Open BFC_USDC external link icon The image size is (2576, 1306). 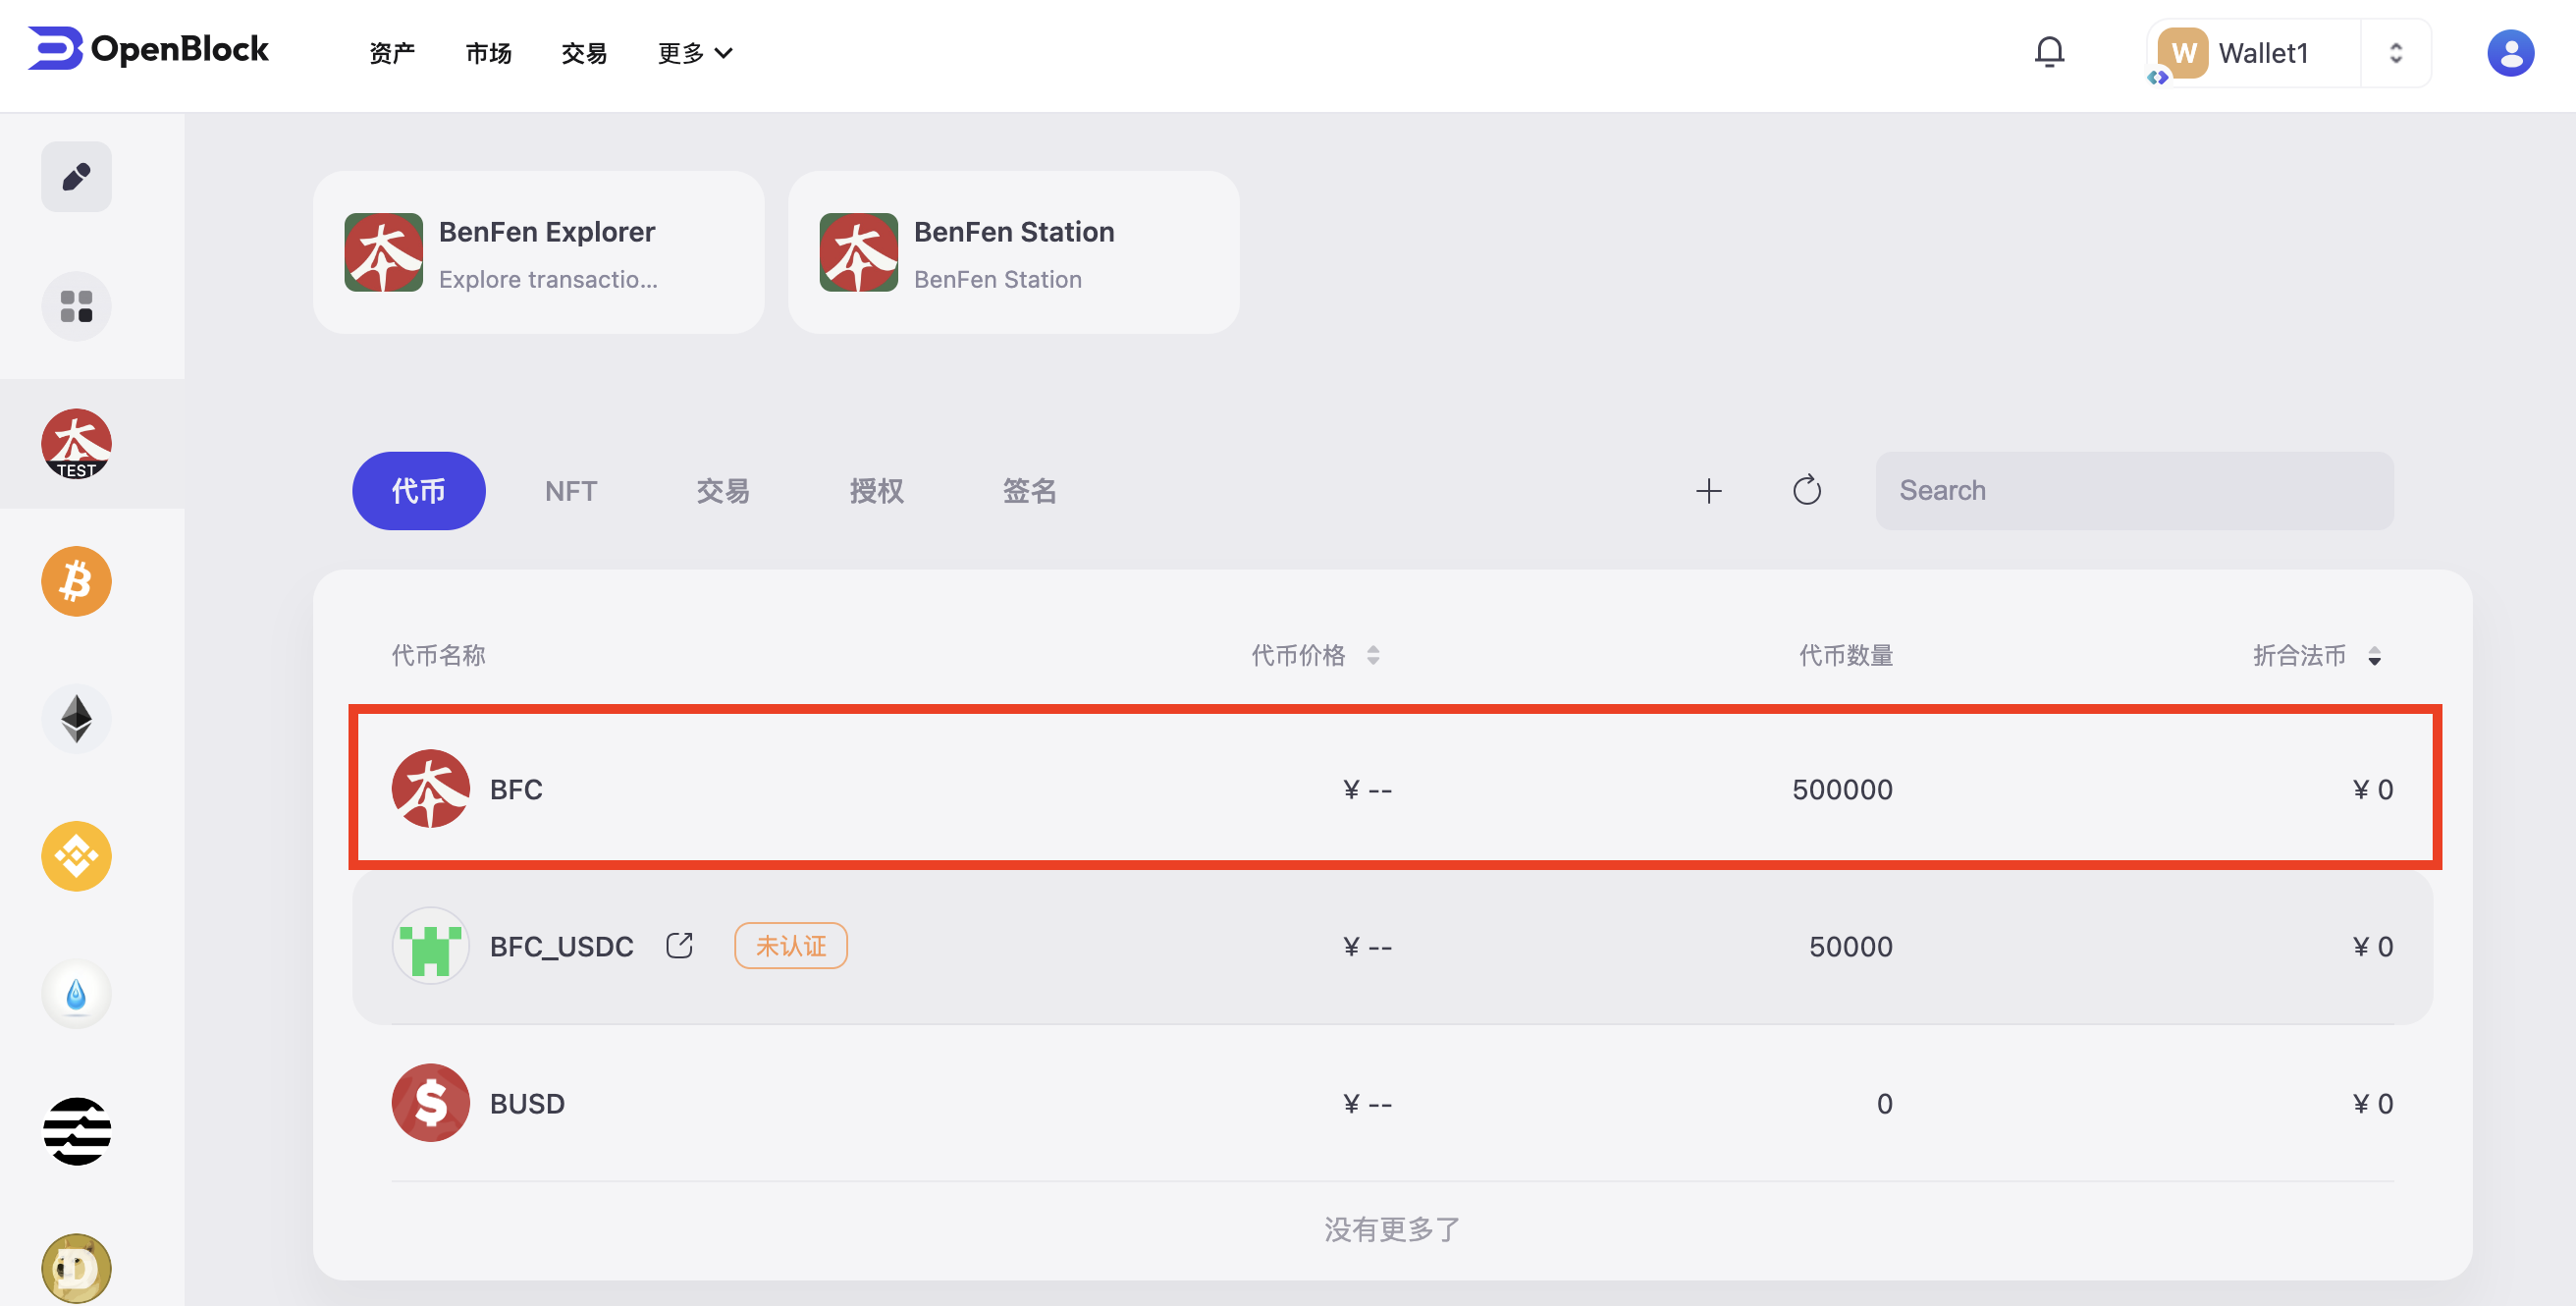pyautogui.click(x=679, y=946)
